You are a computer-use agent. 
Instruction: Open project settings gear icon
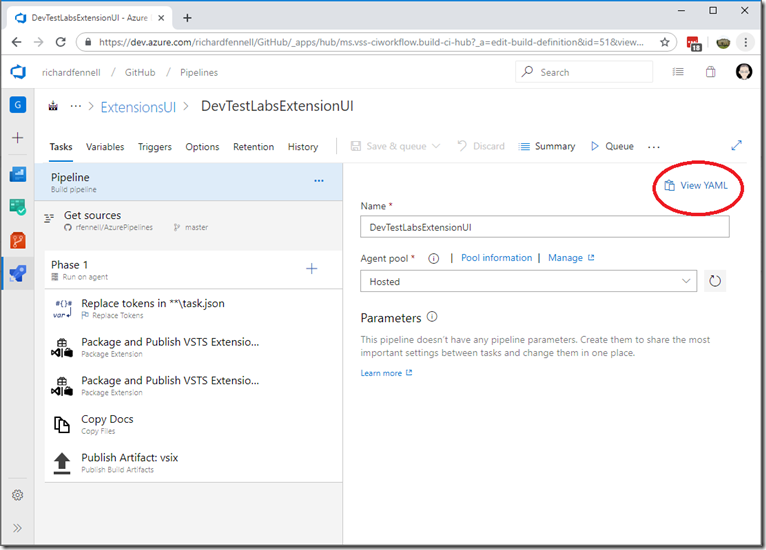[18, 495]
